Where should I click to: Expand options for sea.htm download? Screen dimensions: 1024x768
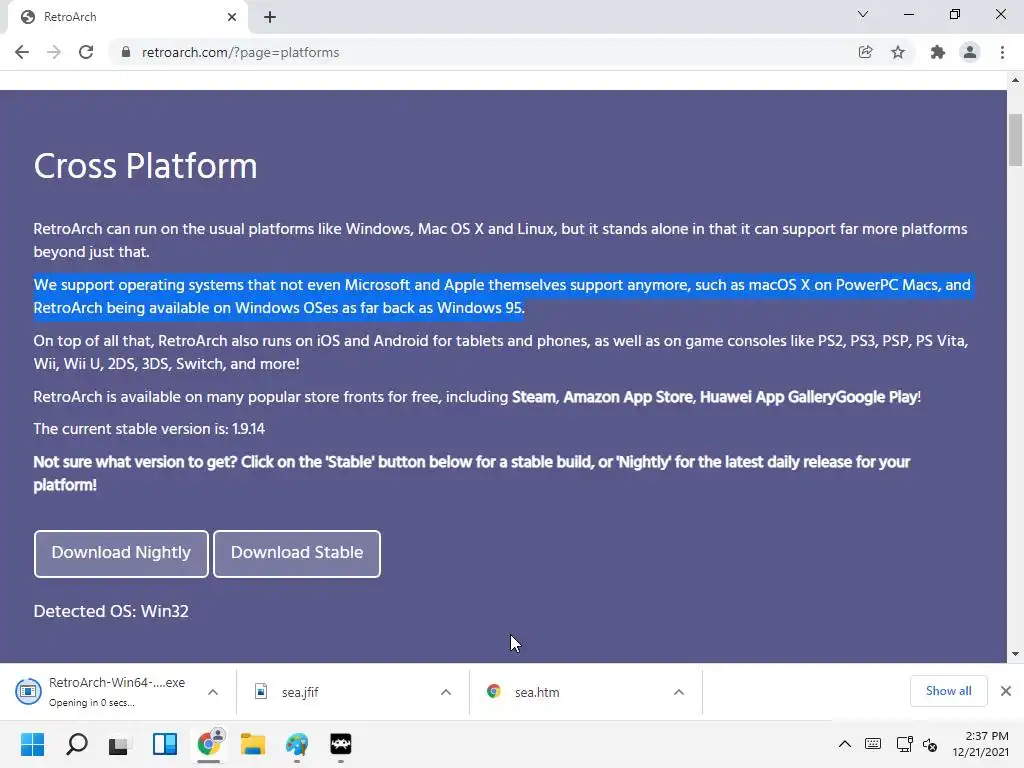pyautogui.click(x=679, y=692)
